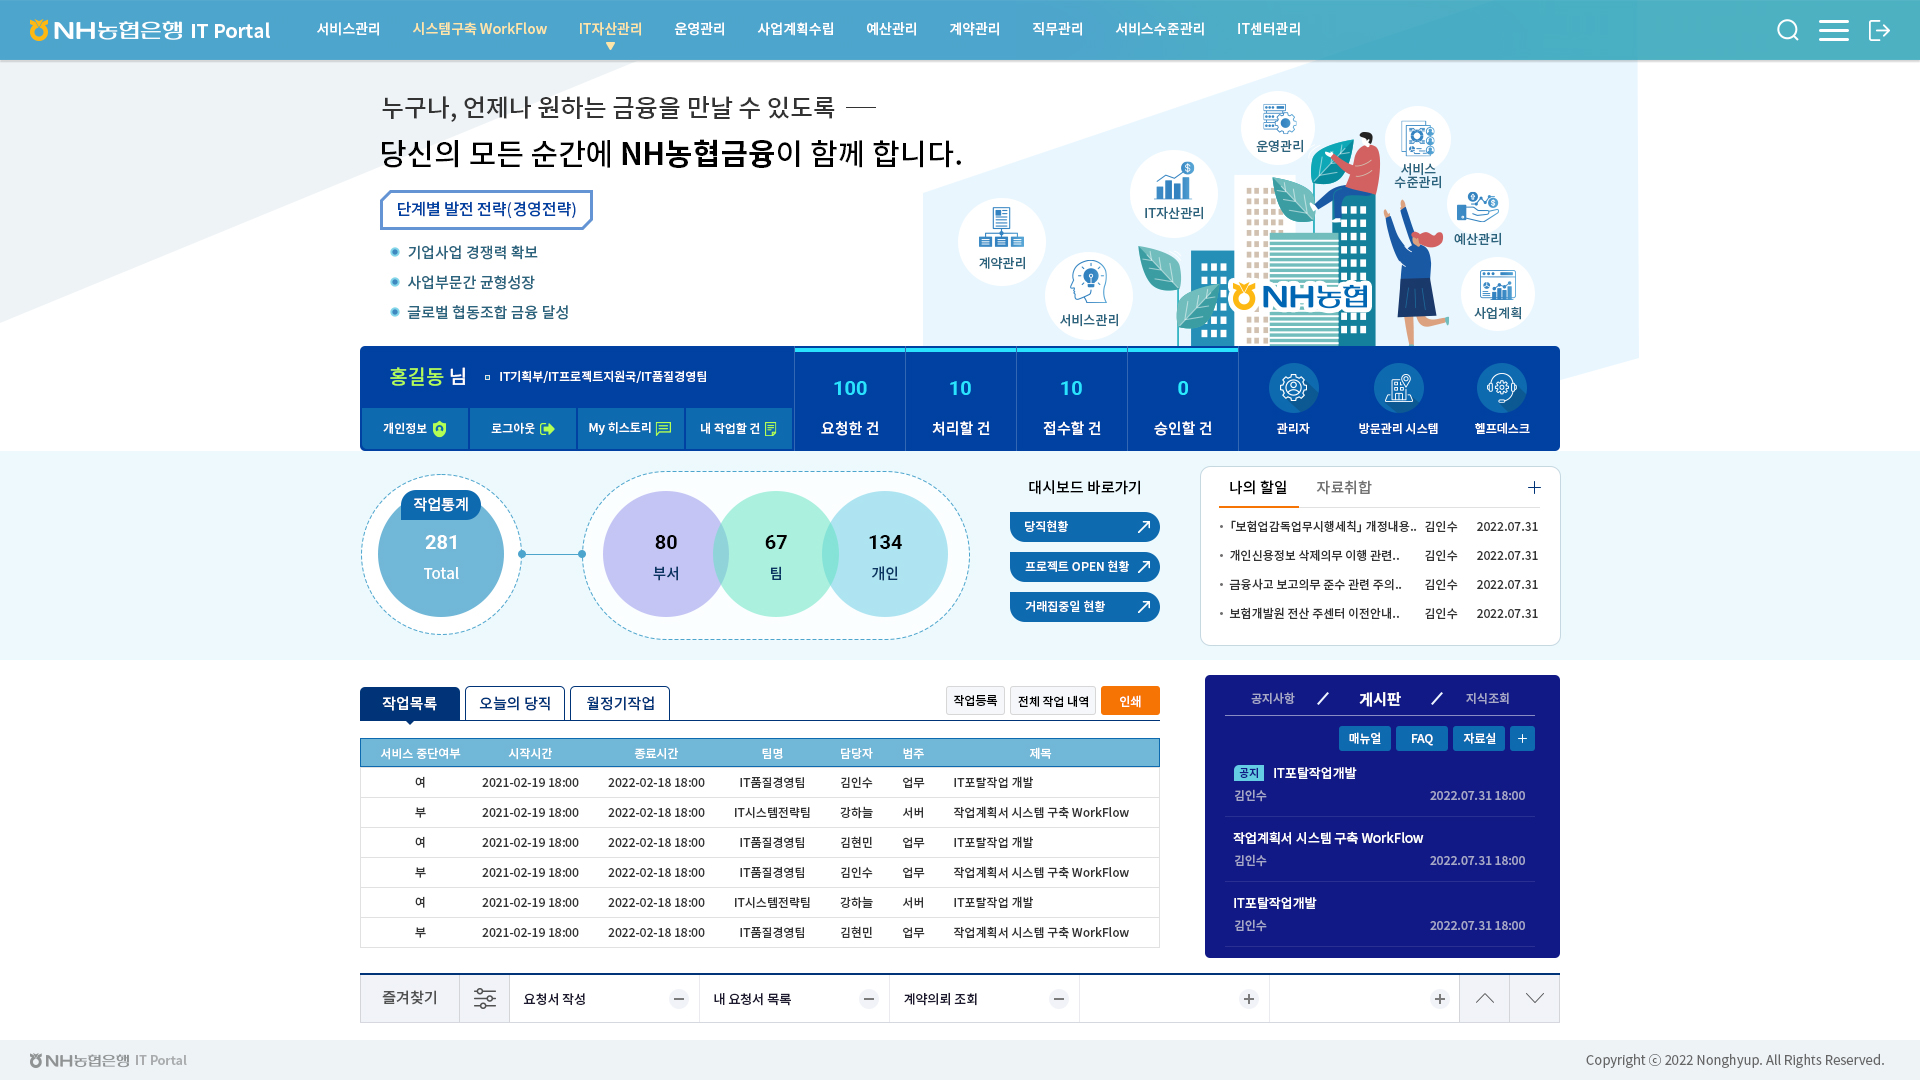Switch to 작업목록 tab
The image size is (1920, 1080).
tap(410, 703)
